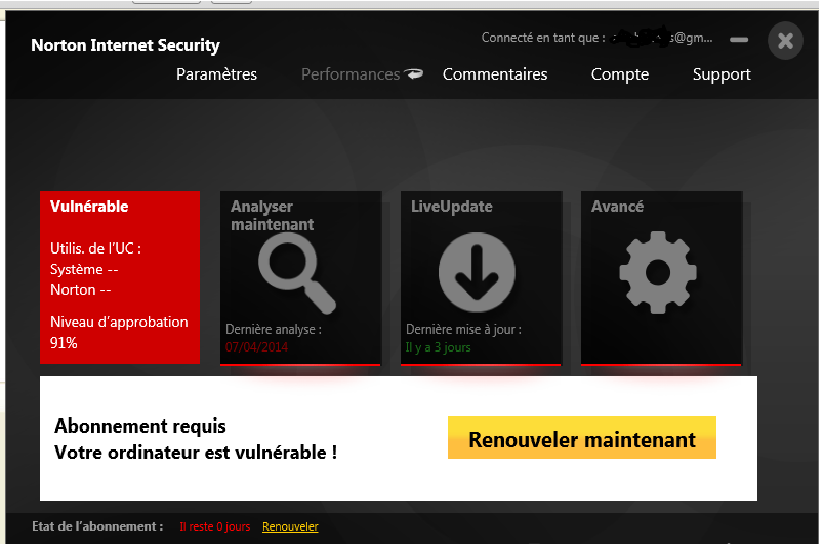Open the Commentaires menu

[495, 75]
